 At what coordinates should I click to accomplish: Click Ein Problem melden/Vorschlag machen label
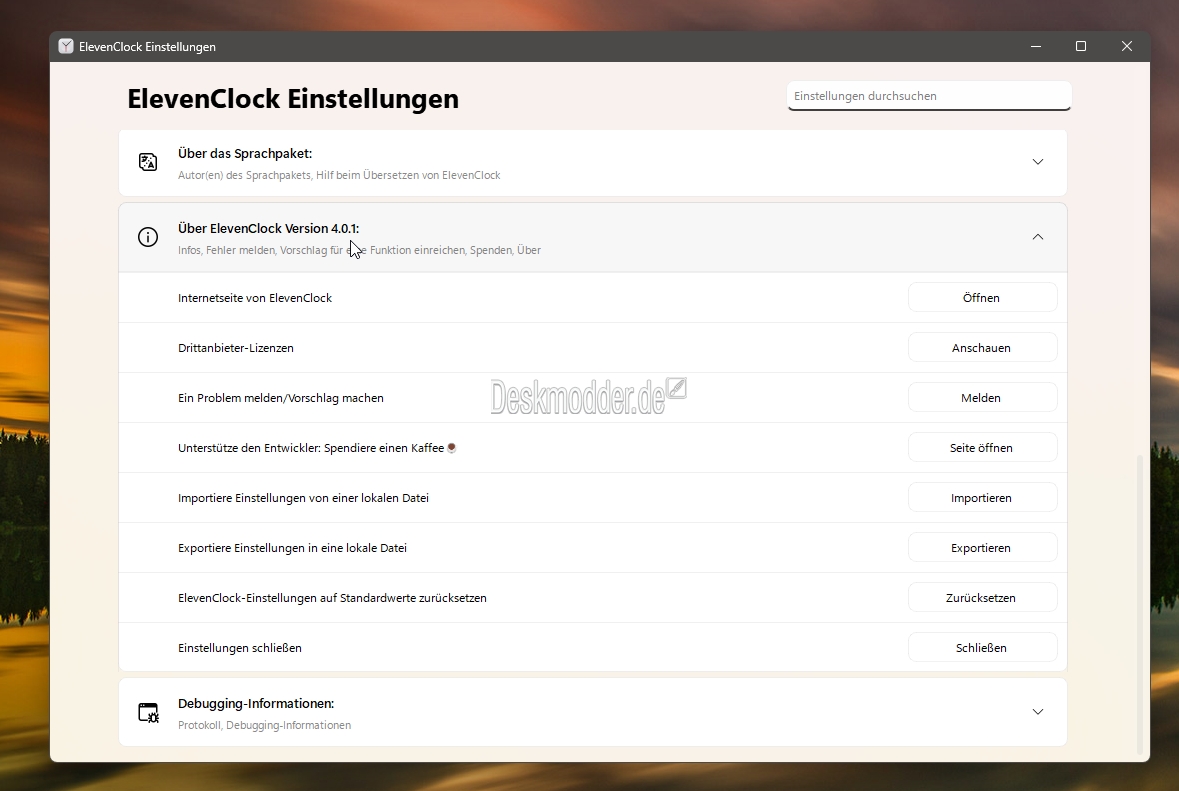[x=280, y=398]
